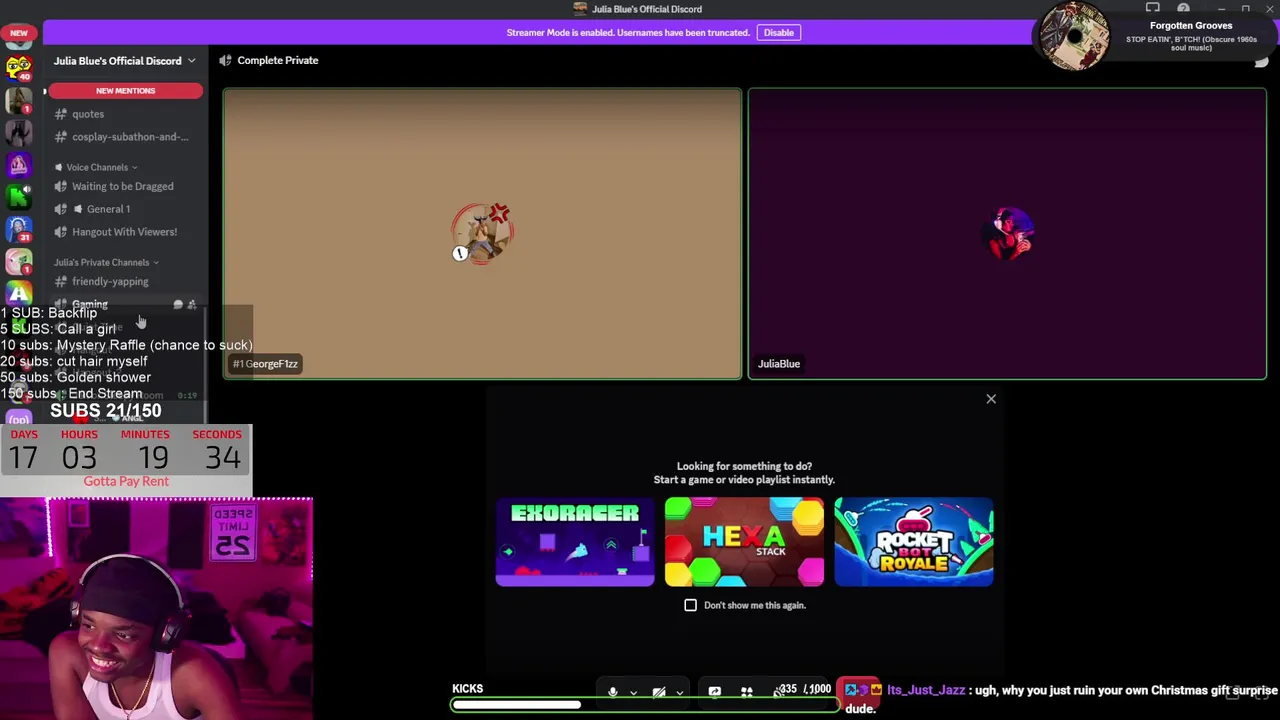Viewport: 1280px width, 720px height.
Task: Open camera options chevron
Action: click(x=680, y=692)
